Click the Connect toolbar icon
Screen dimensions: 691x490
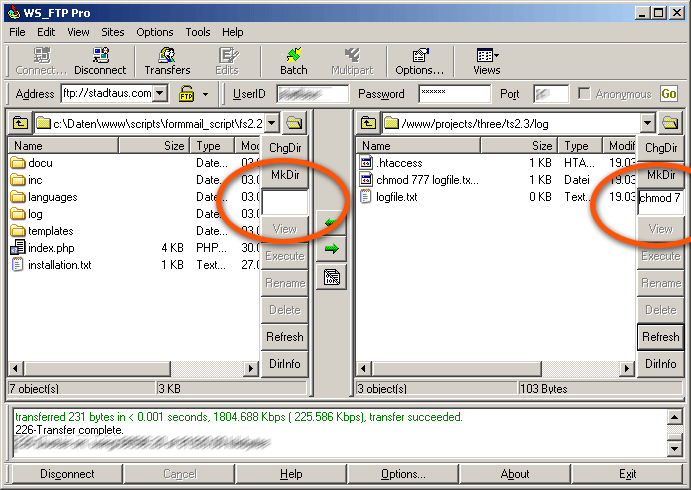(x=41, y=61)
